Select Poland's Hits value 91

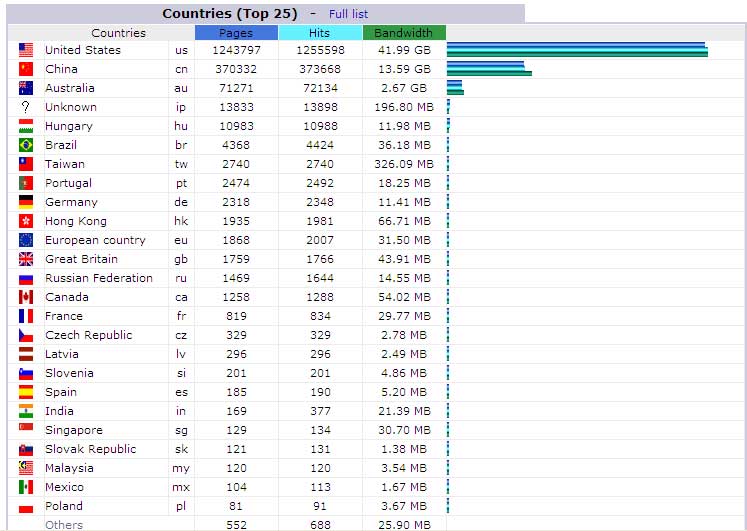click(x=320, y=506)
